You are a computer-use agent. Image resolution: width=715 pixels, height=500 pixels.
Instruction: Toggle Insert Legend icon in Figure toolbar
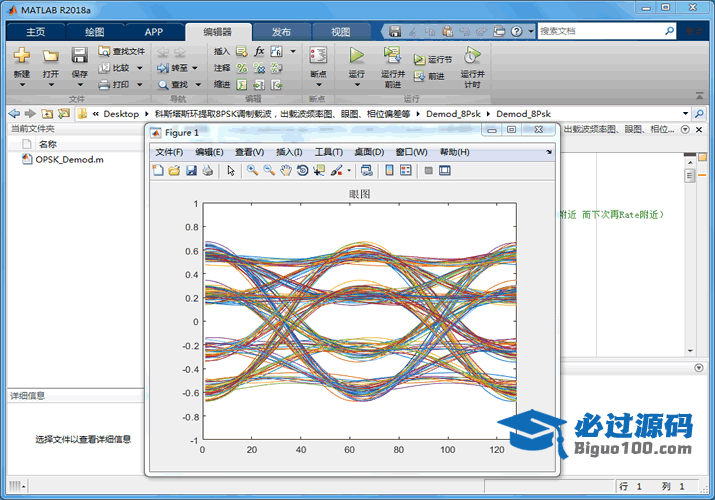click(405, 170)
